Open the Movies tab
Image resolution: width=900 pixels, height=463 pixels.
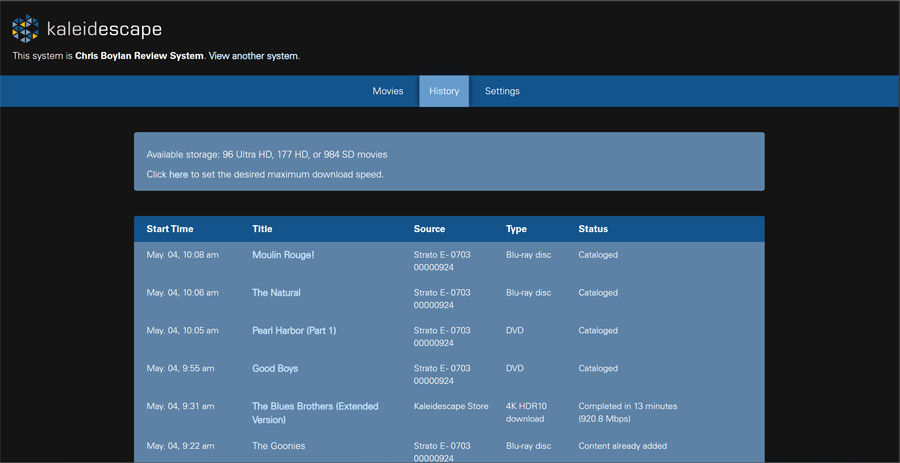tap(388, 91)
